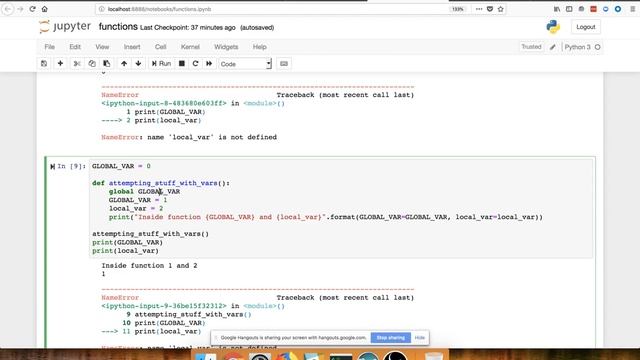The width and height of the screenshot is (640, 360).
Task: Interrupt the kernel with stop icon
Action: pos(182,64)
